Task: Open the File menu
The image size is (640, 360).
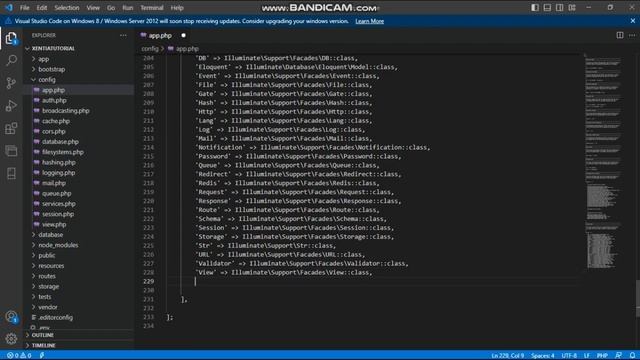Action: click(x=24, y=8)
